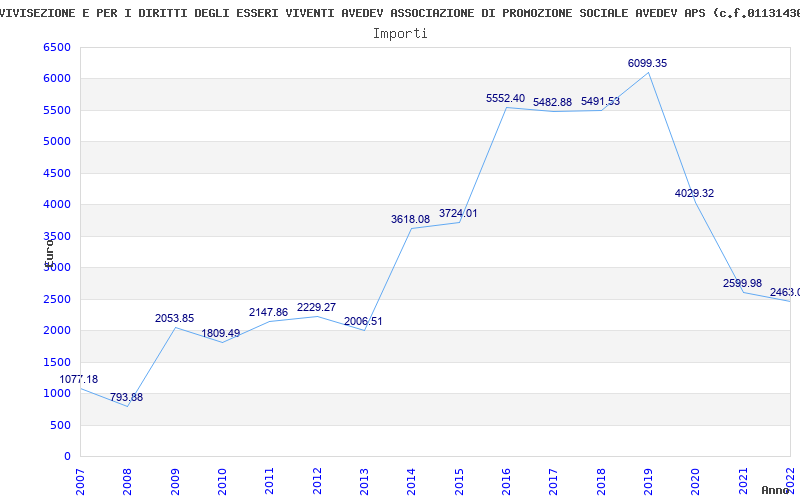The width and height of the screenshot is (800, 500).
Task: Select the 5552.40 data point label
Action: coord(505,98)
